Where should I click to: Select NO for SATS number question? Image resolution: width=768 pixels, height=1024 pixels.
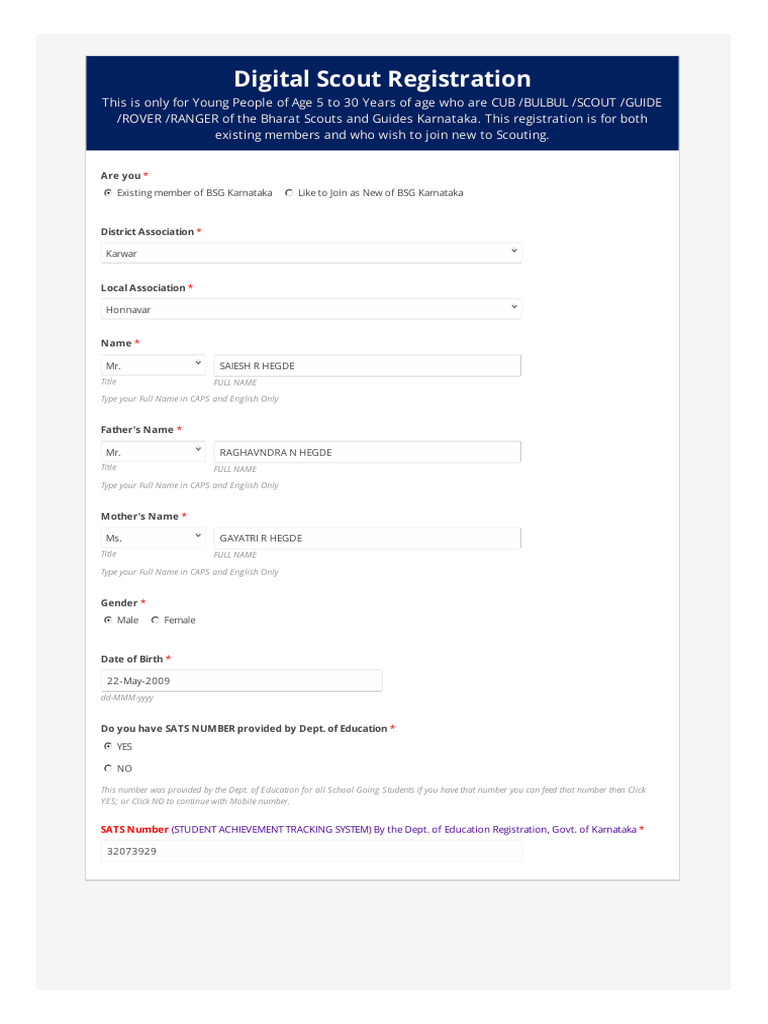(x=108, y=769)
